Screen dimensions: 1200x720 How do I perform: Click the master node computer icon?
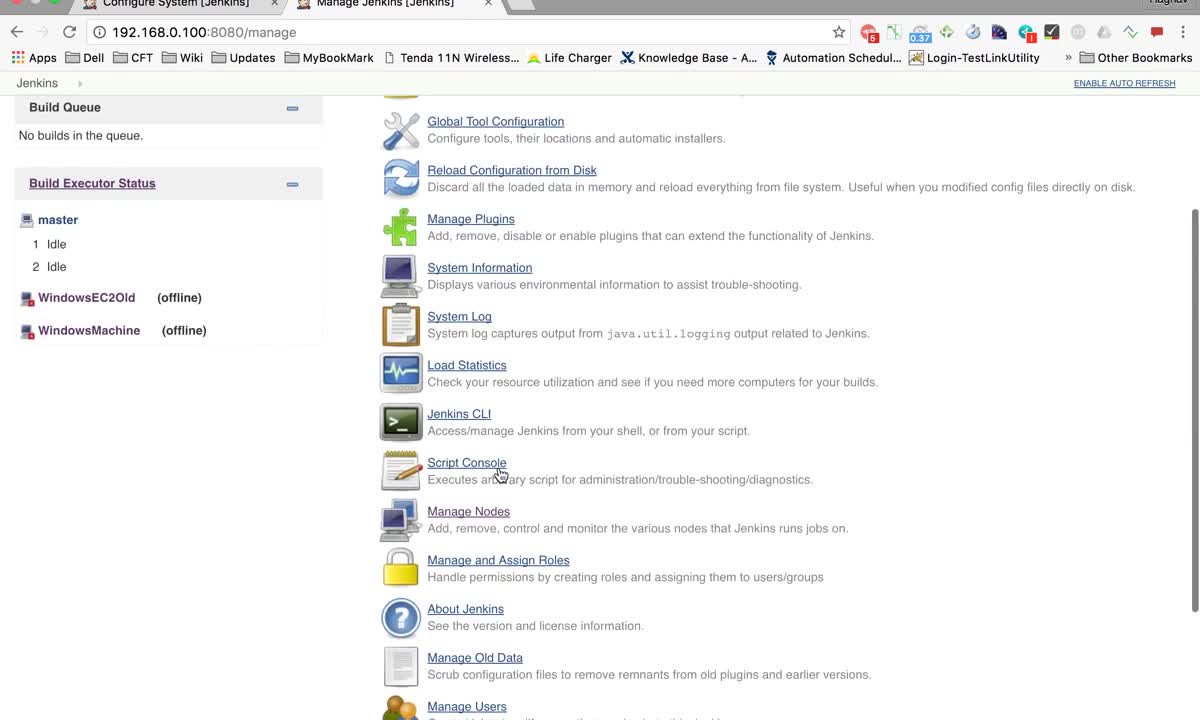coord(27,220)
